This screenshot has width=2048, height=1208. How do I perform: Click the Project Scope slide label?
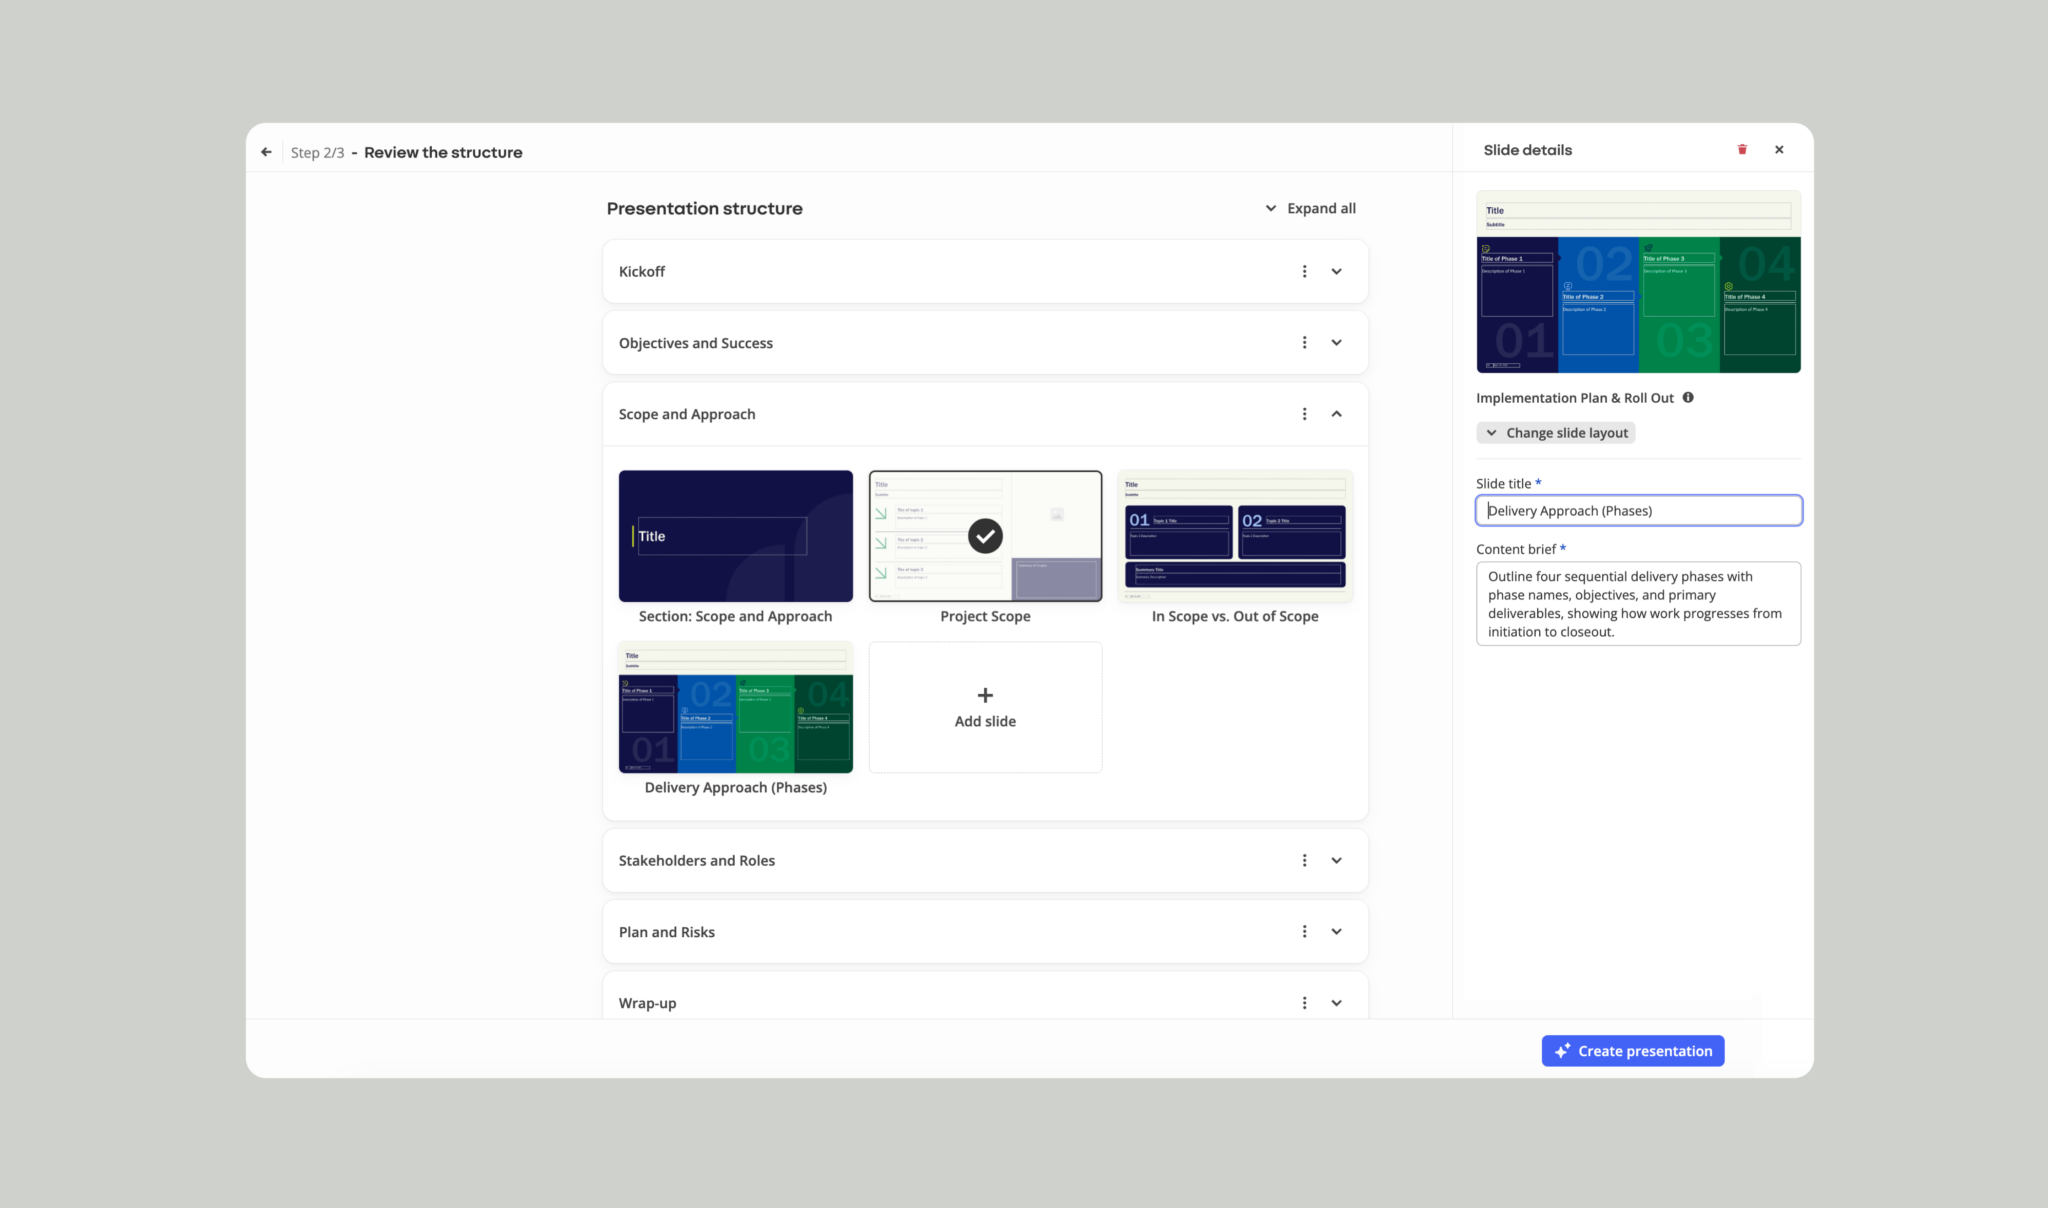pos(985,616)
